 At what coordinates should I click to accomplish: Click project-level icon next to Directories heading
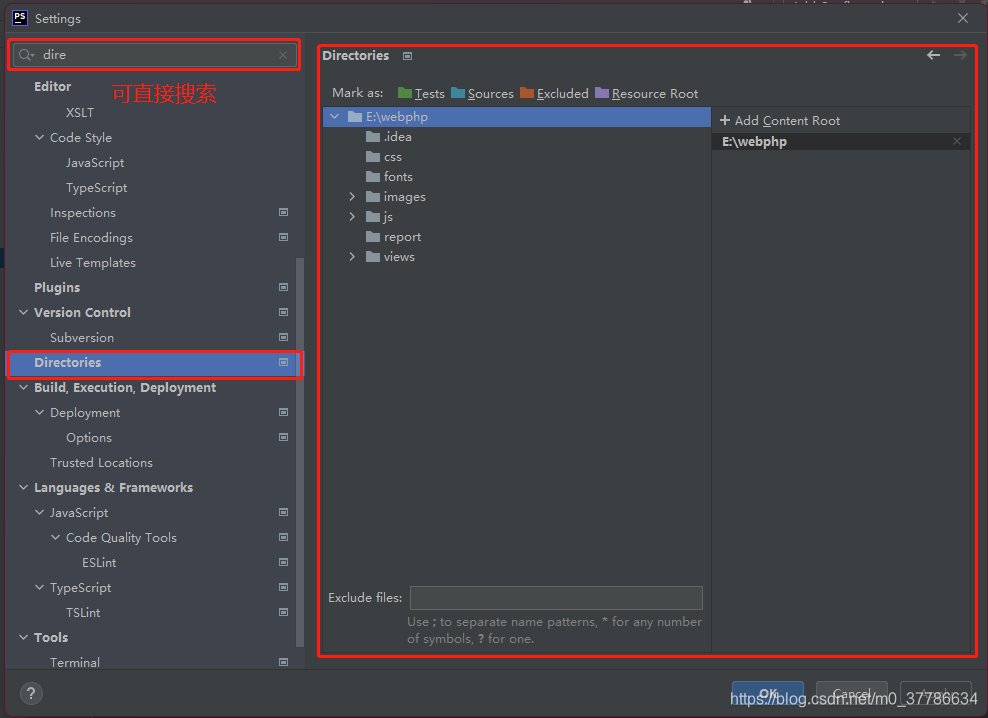coord(408,56)
